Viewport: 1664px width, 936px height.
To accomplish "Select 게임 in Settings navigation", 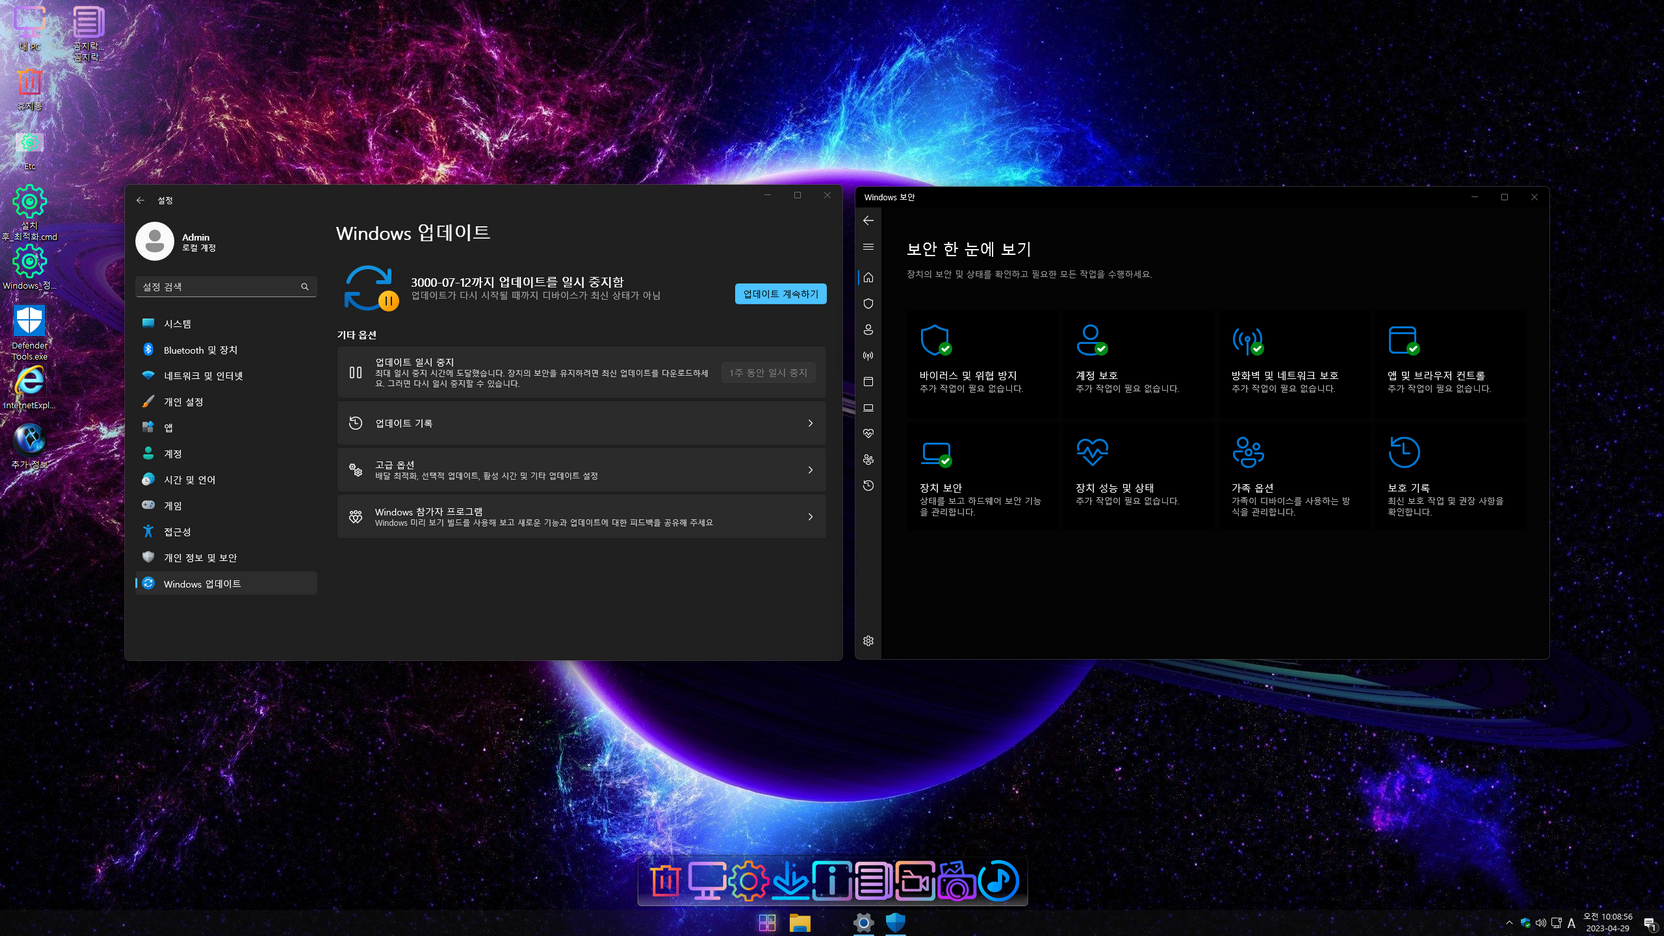I will pos(226,506).
